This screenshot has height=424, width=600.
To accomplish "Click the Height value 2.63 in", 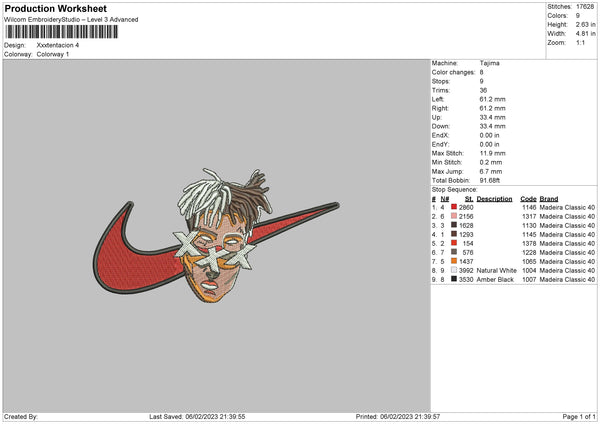I will point(585,24).
